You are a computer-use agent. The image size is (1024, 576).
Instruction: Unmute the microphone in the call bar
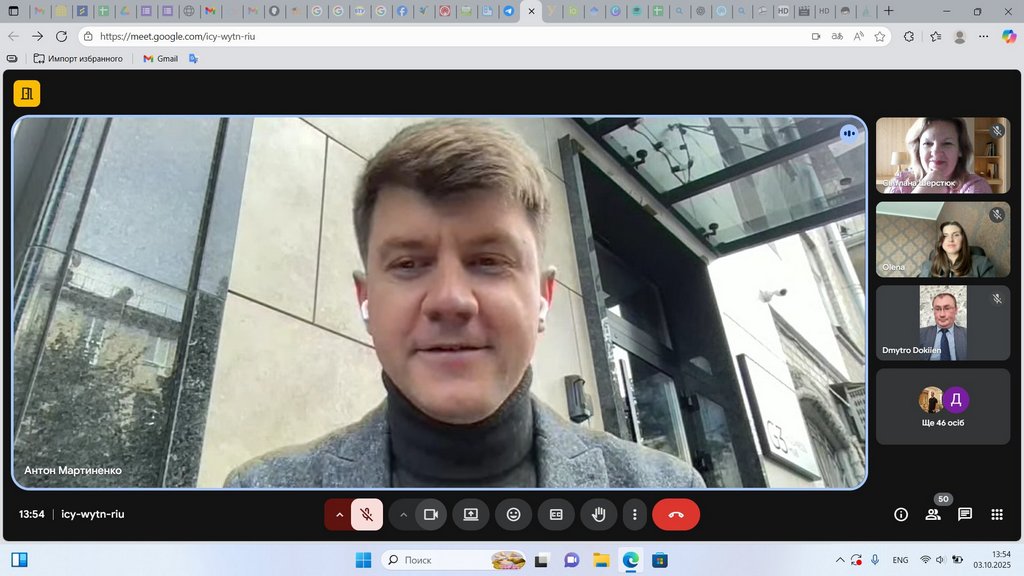pyautogui.click(x=367, y=514)
